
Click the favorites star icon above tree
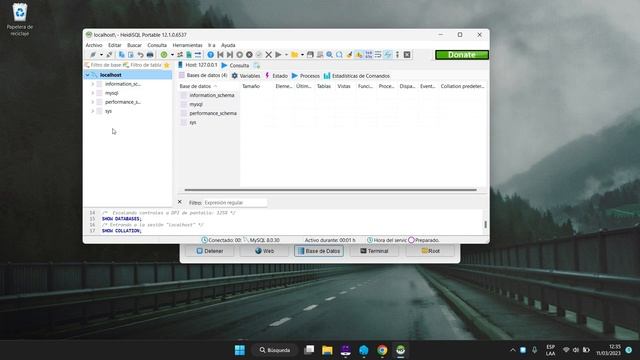click(167, 65)
